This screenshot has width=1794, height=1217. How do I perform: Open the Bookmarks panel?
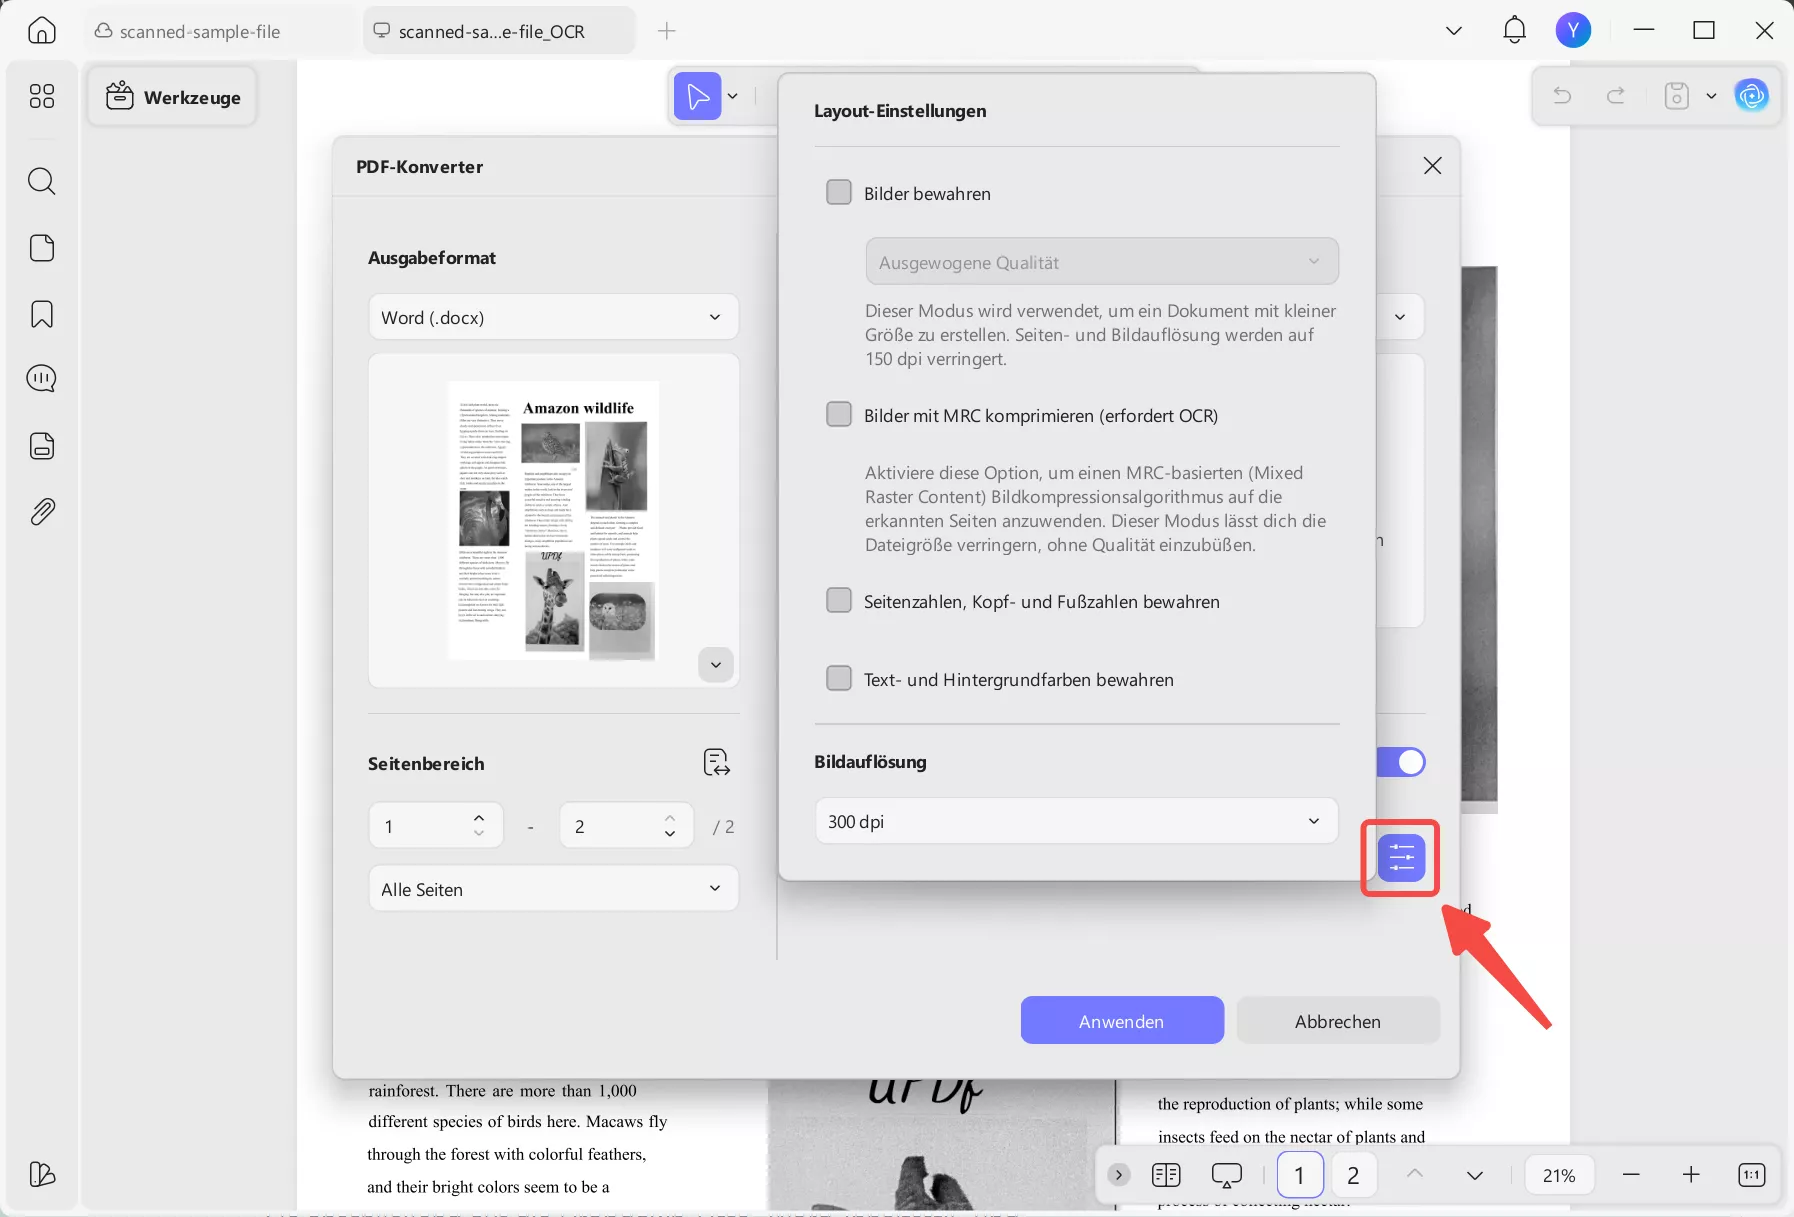click(42, 314)
